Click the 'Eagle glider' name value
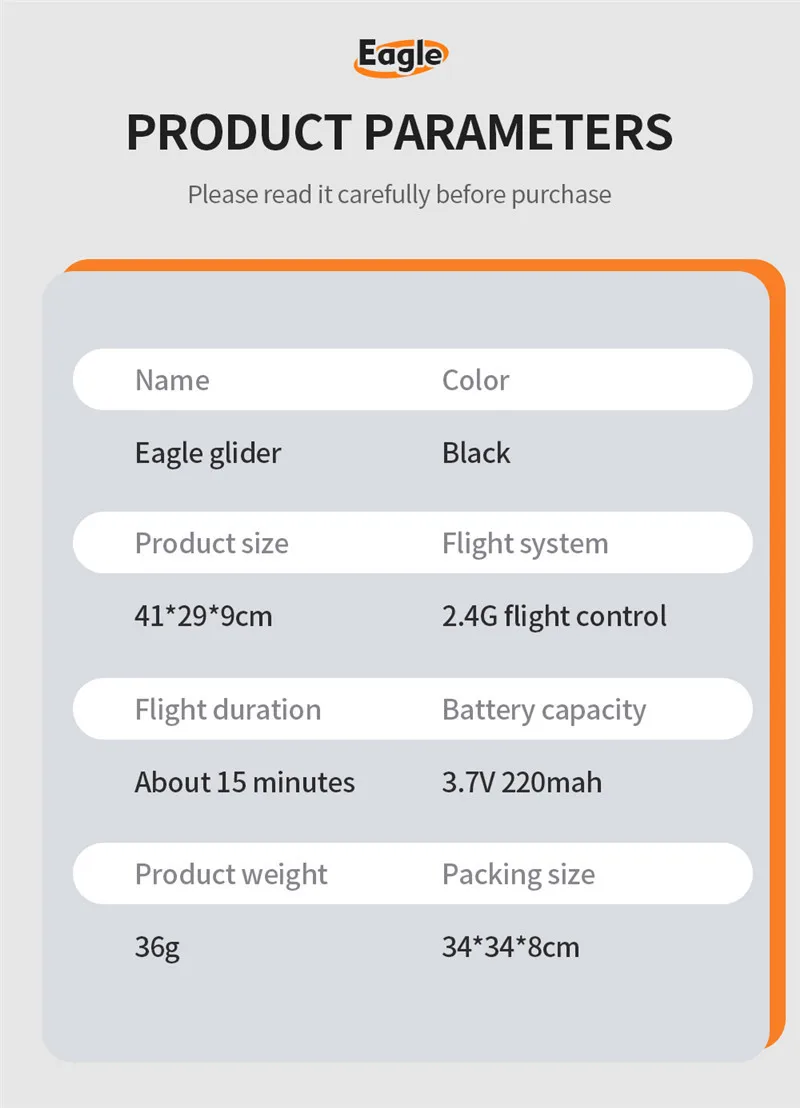This screenshot has height=1108, width=800. (208, 453)
